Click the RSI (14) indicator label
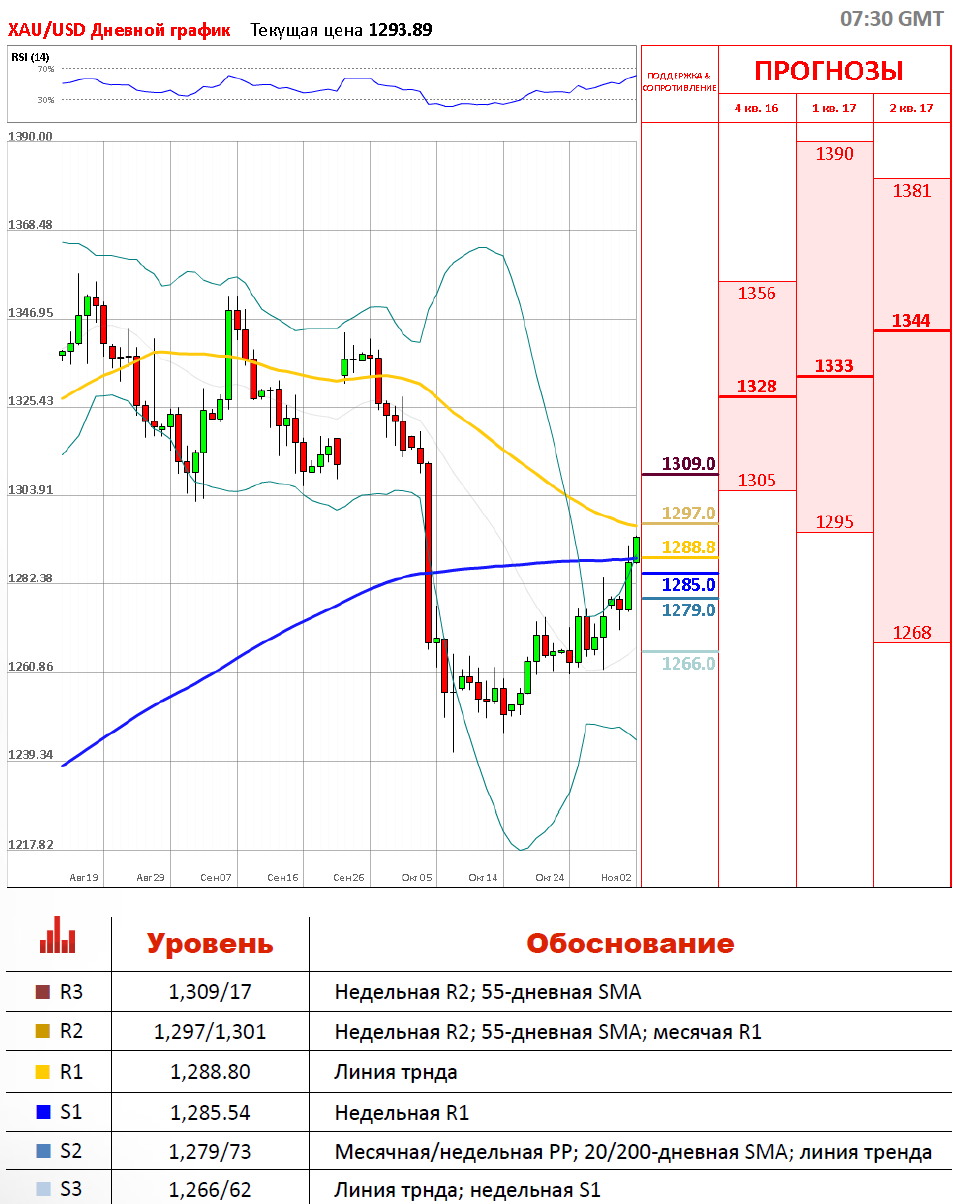Viewport: 953px width, 1204px height. pyautogui.click(x=30, y=57)
